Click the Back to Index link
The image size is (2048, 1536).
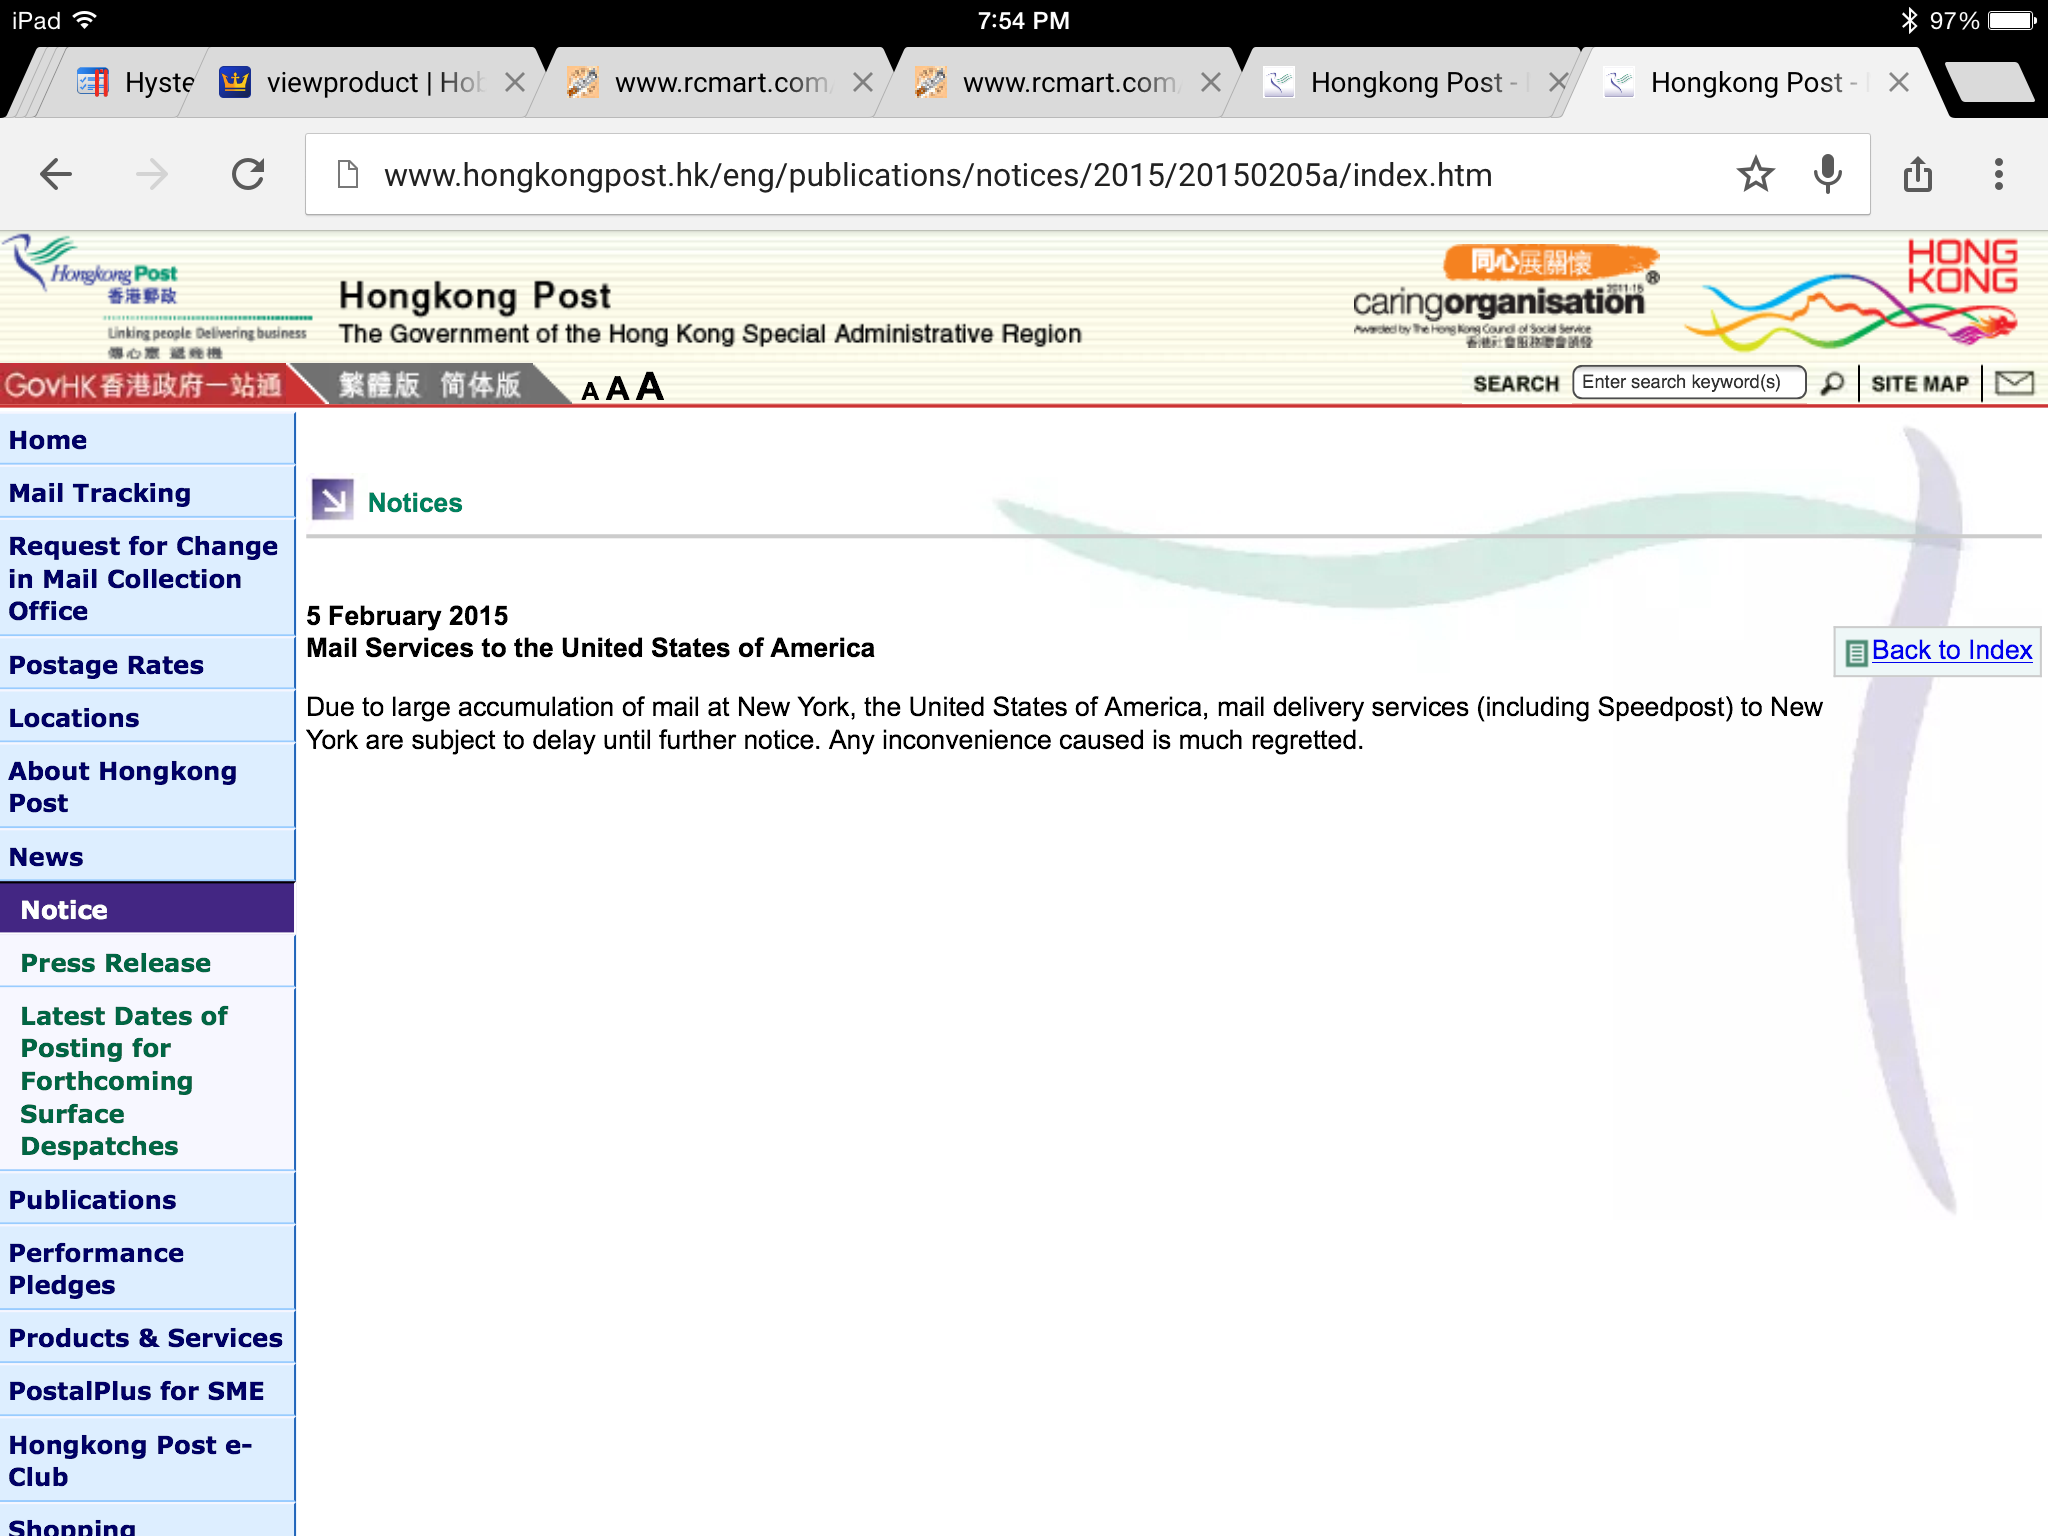1951,650
